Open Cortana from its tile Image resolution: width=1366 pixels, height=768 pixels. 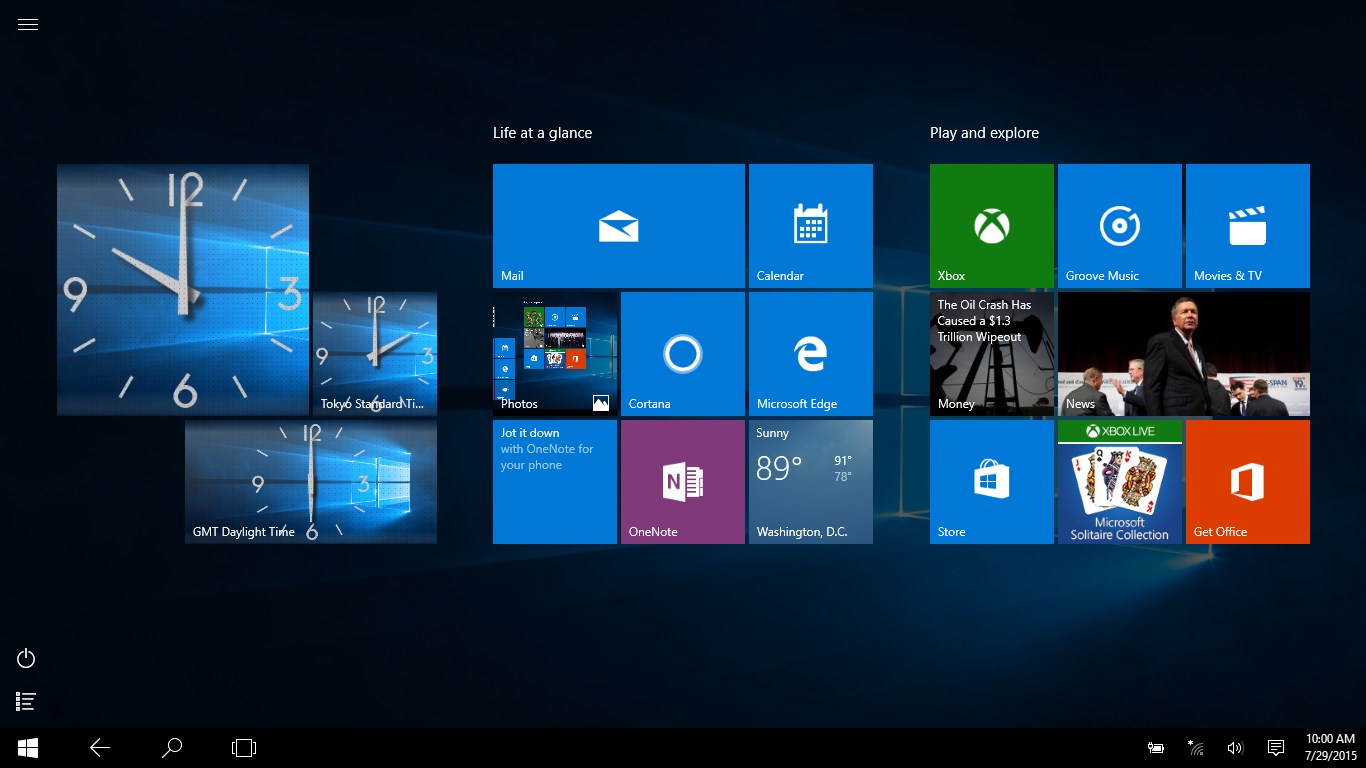pyautogui.click(x=682, y=353)
